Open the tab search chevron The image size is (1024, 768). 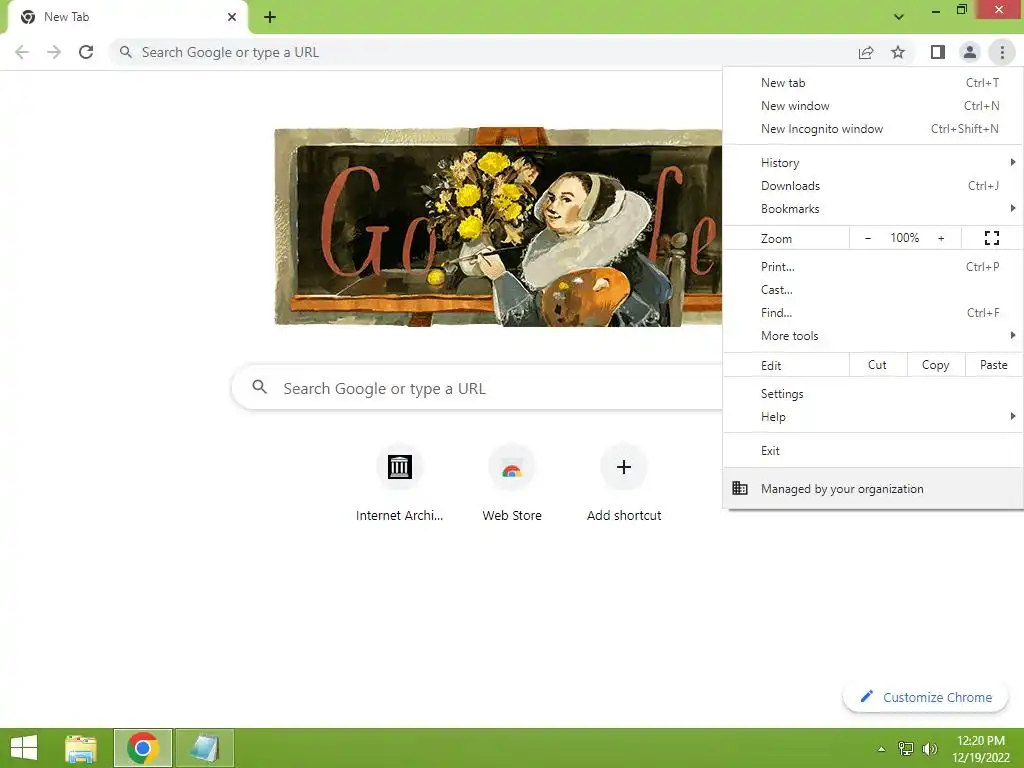pos(899,17)
